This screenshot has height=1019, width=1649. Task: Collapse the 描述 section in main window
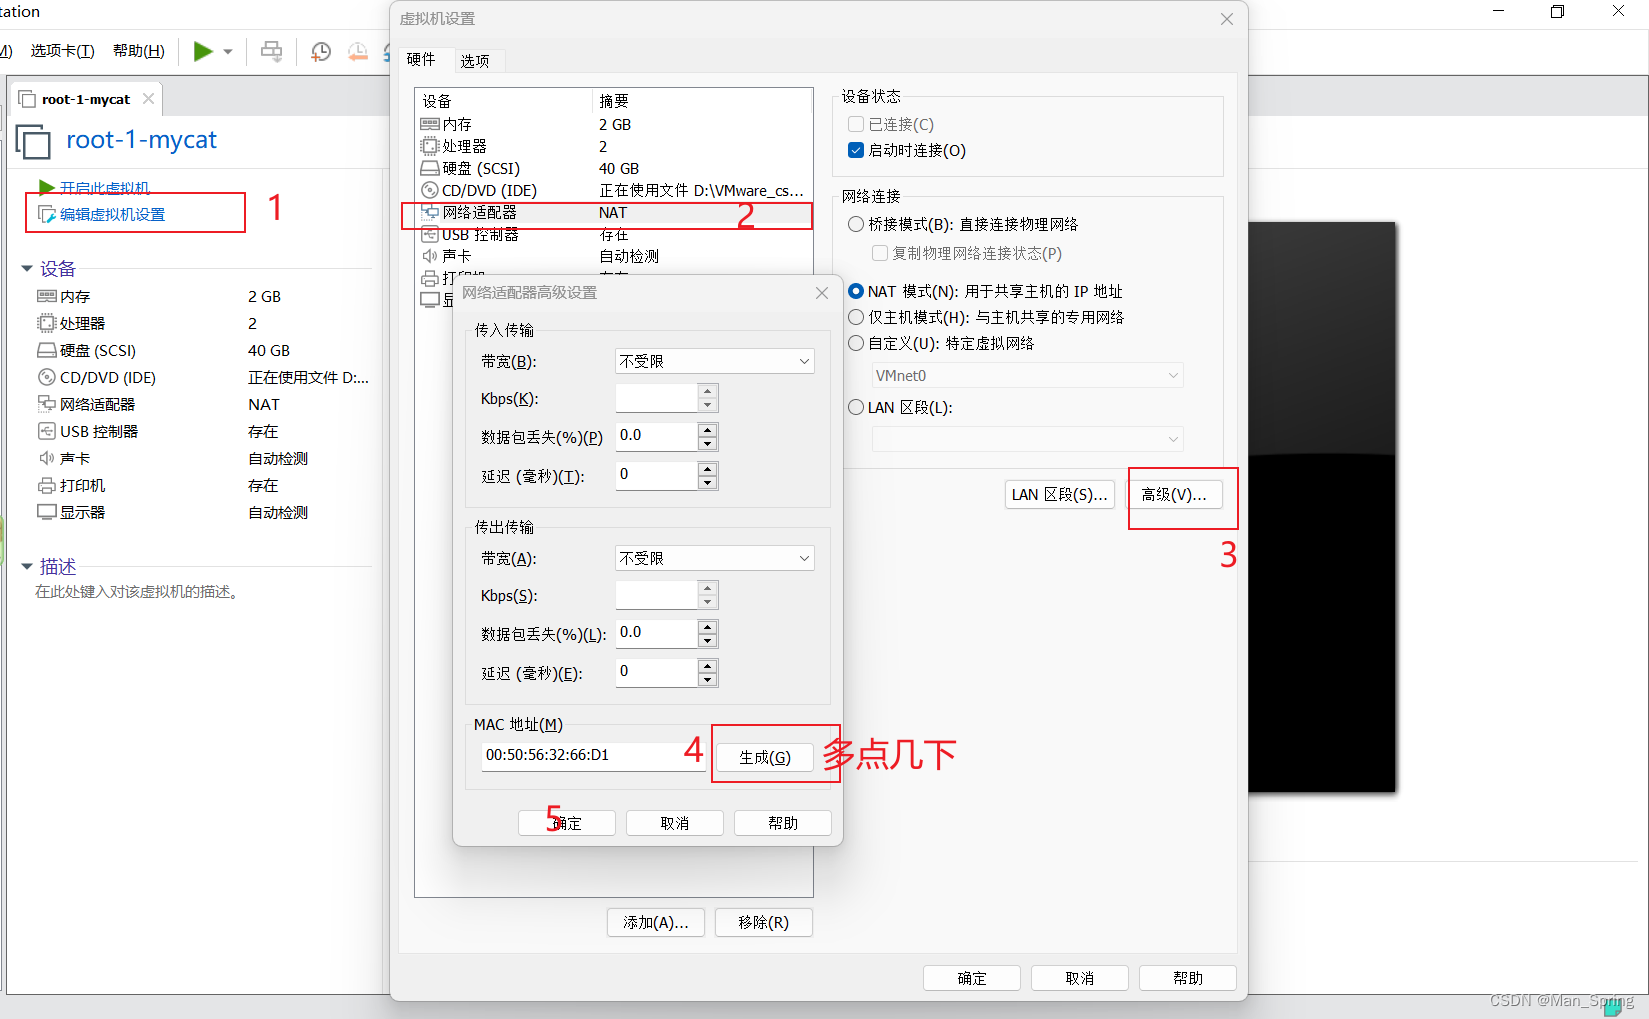pyautogui.click(x=27, y=566)
